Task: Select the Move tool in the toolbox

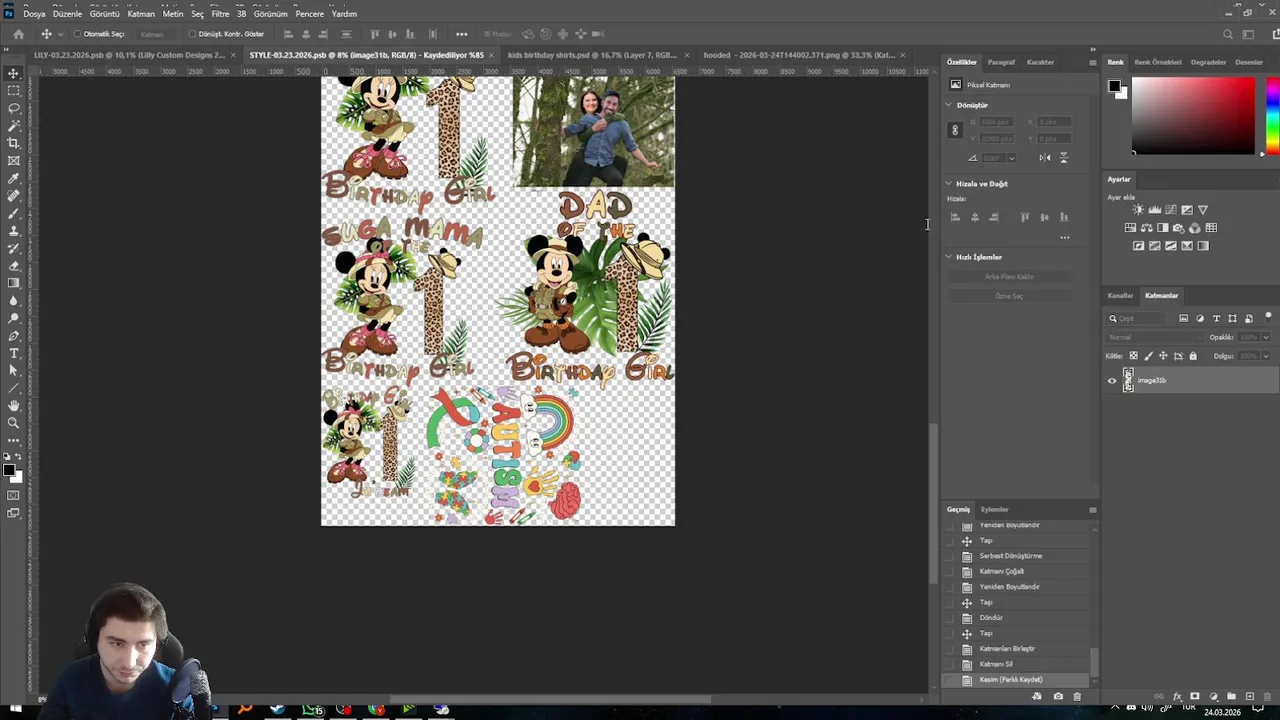Action: [13, 74]
